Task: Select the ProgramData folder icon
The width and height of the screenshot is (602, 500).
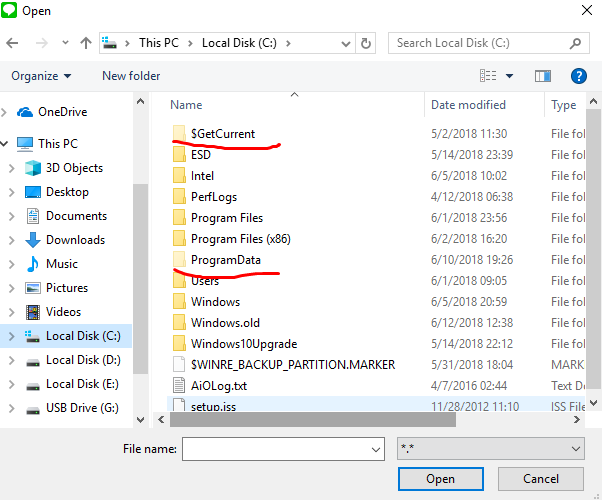Action: tap(179, 260)
